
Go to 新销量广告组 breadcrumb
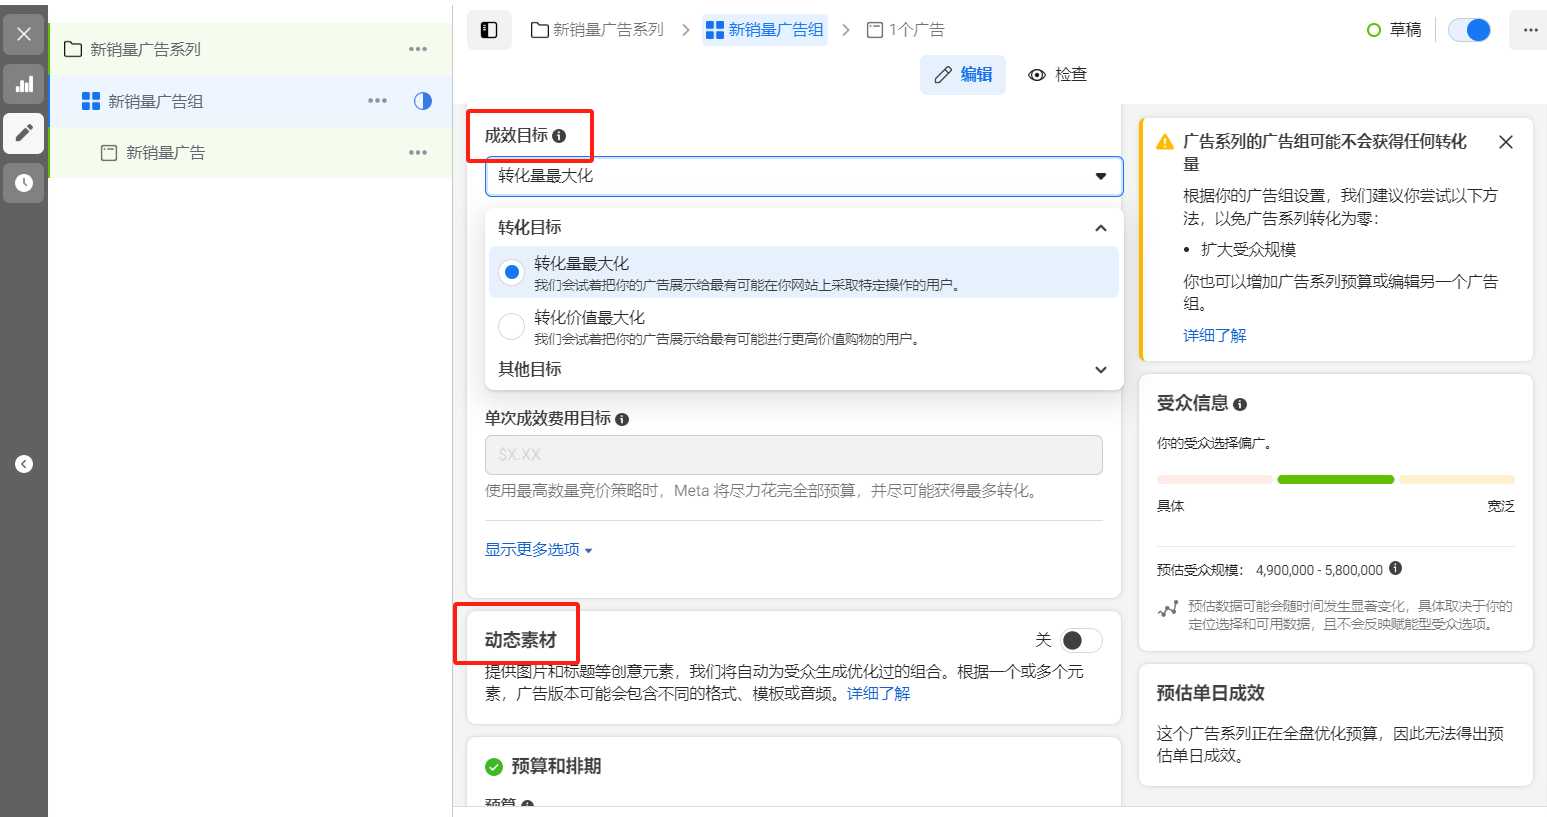pos(765,30)
